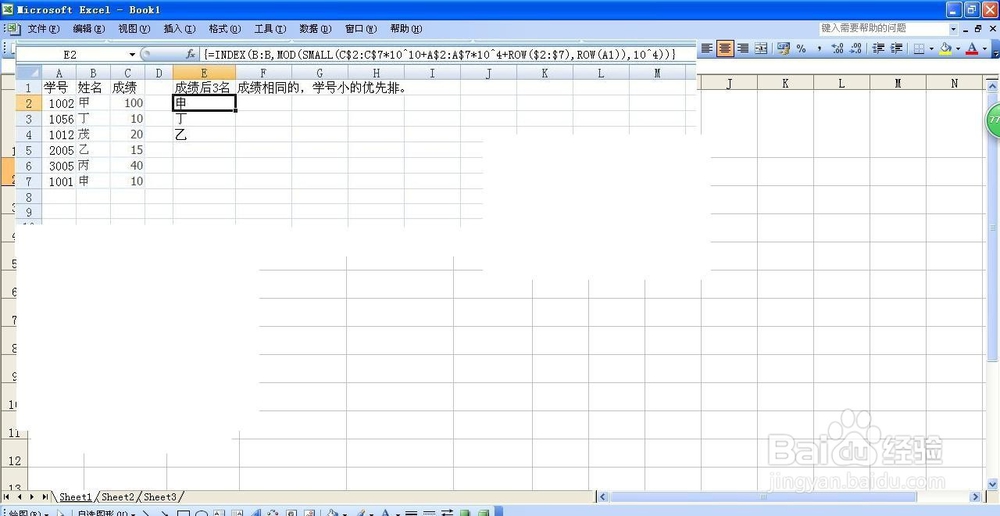Viewport: 1000px width, 516px height.
Task: Click the Excel workbook icon beside 文件
Action: coord(14,28)
